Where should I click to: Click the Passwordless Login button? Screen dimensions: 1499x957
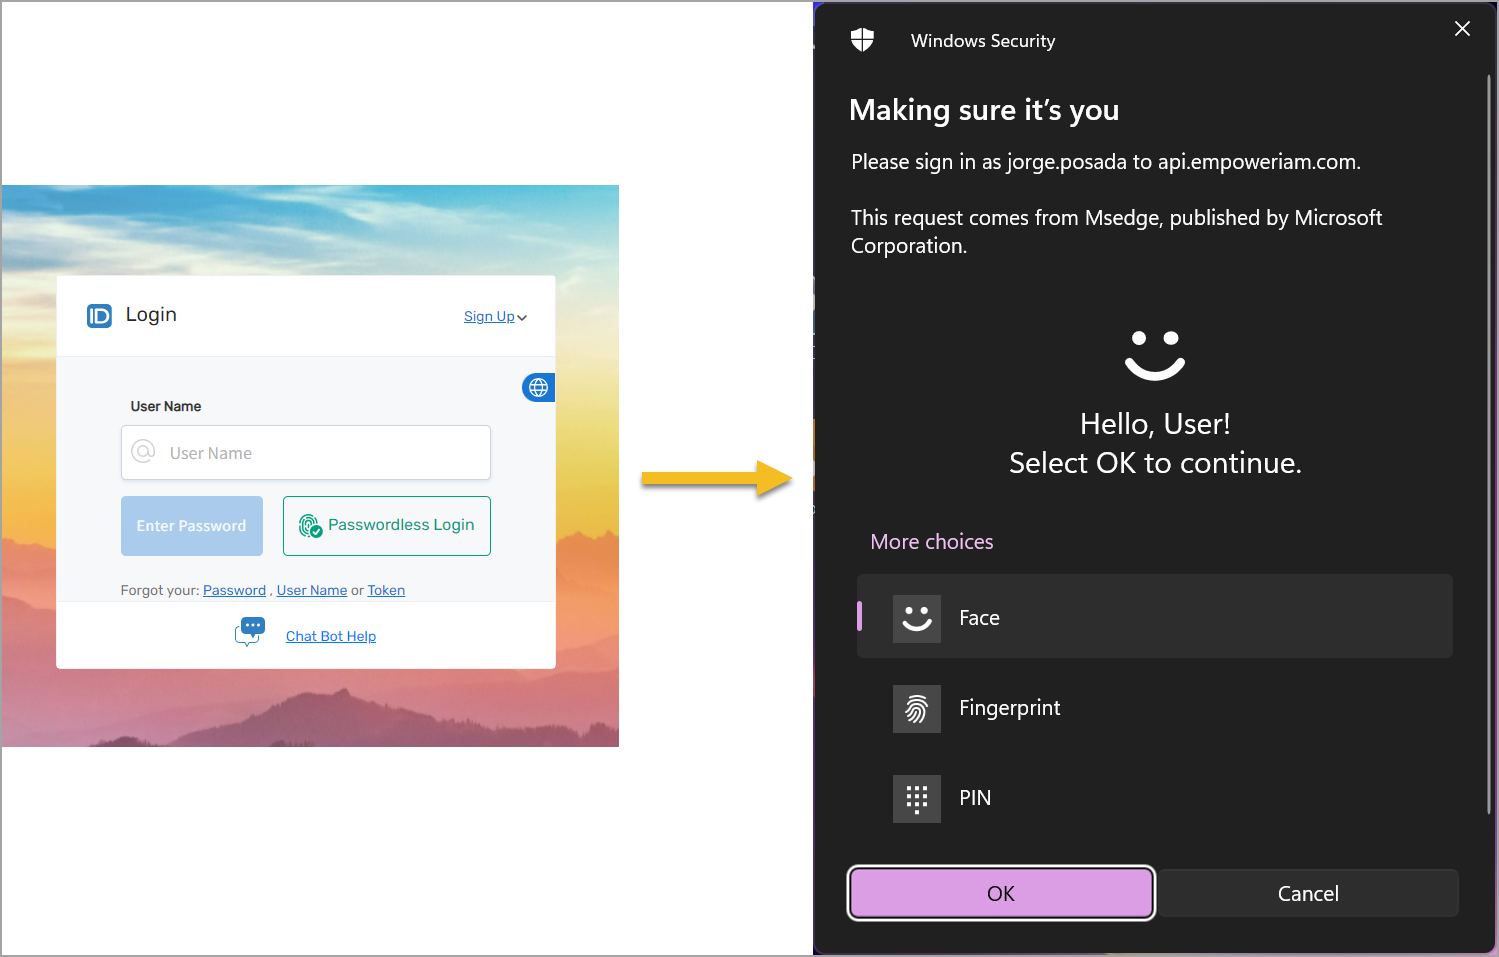tap(387, 526)
